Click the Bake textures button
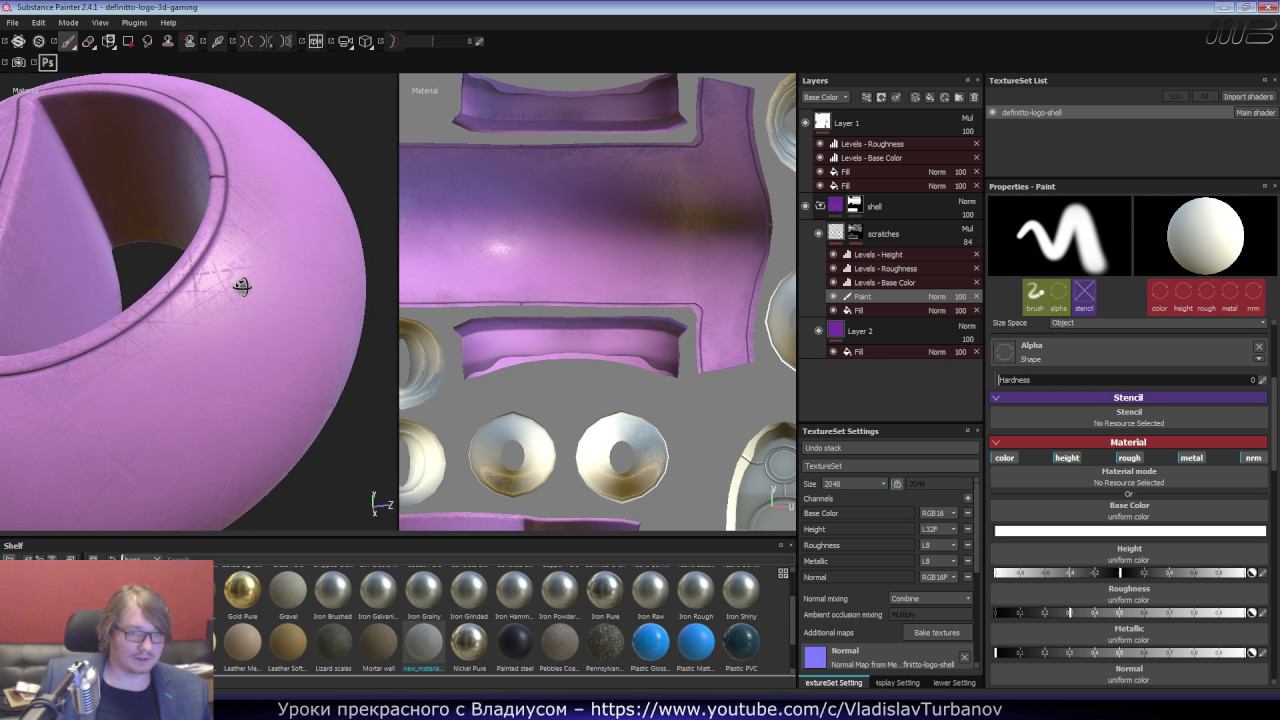This screenshot has width=1280, height=720. [x=937, y=632]
